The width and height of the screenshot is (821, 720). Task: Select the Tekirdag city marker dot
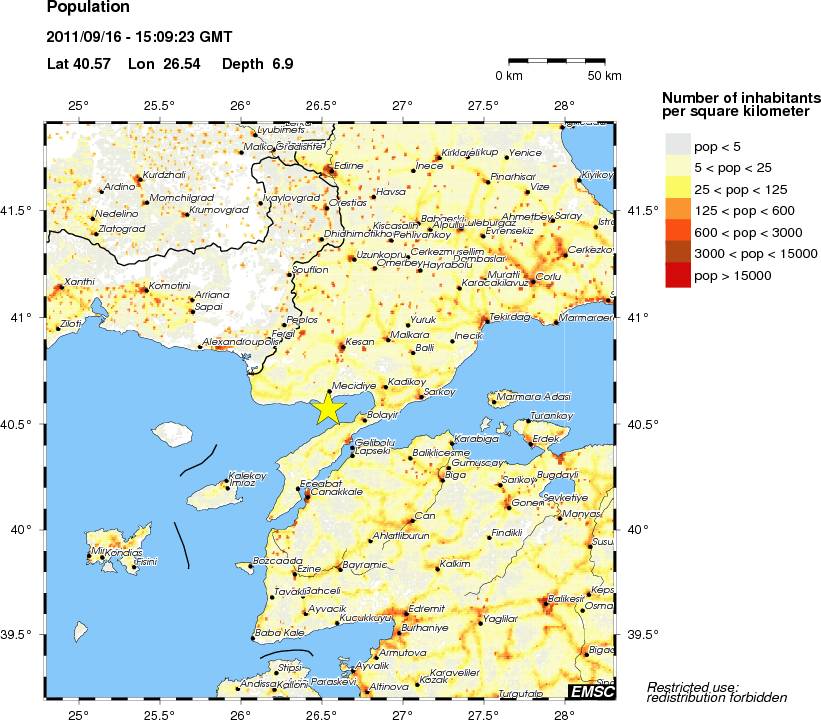[486, 320]
